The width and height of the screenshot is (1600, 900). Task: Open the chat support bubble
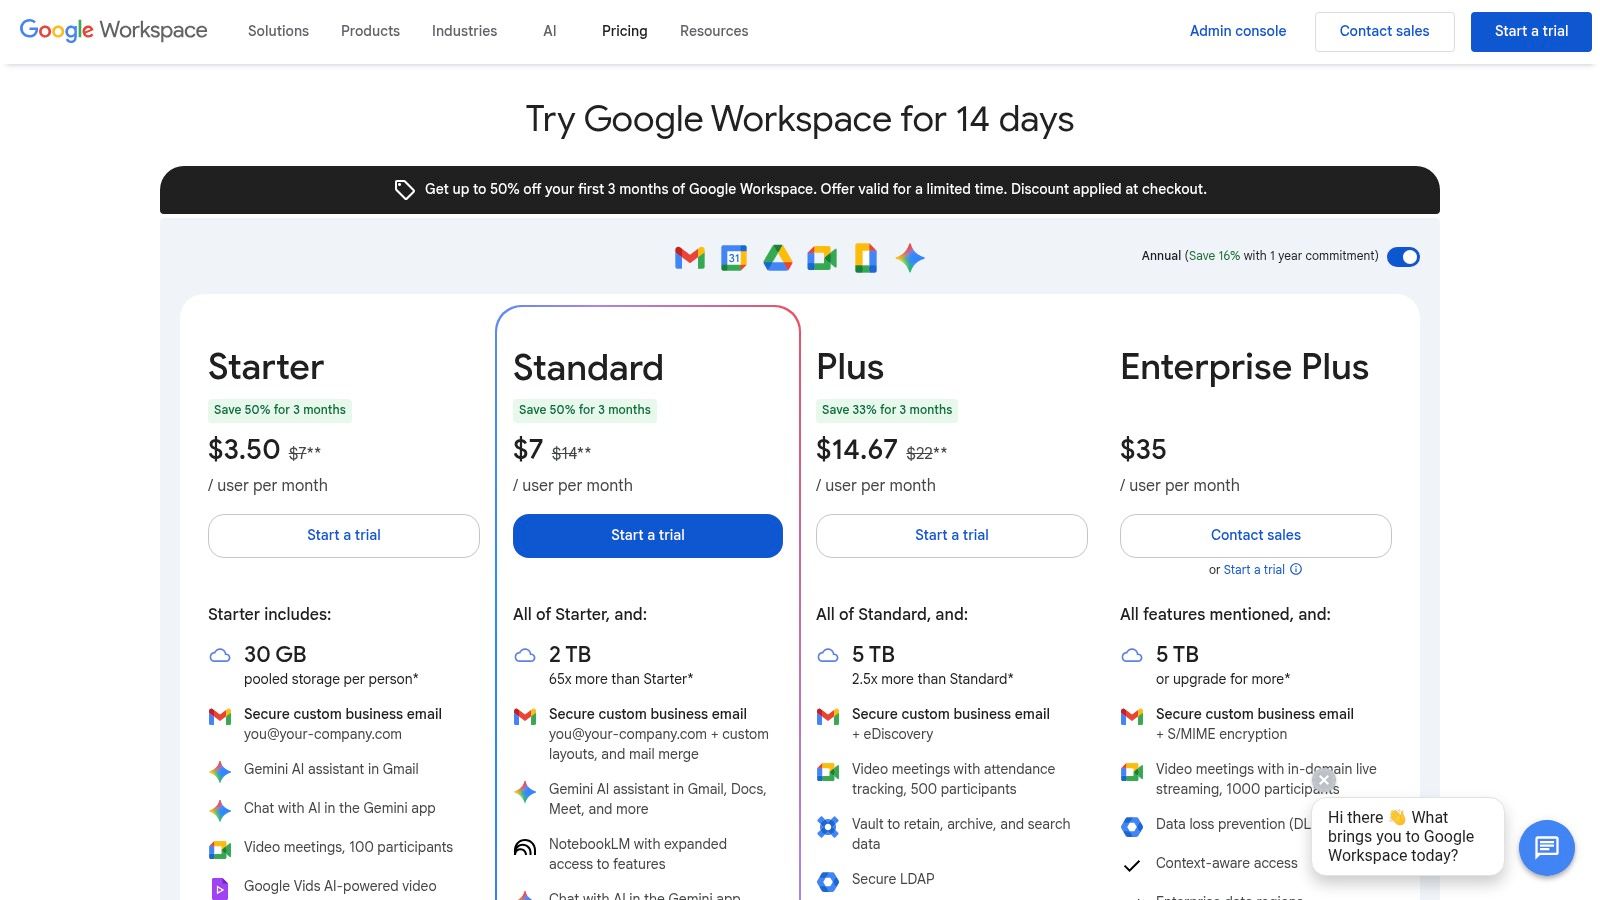tap(1546, 848)
